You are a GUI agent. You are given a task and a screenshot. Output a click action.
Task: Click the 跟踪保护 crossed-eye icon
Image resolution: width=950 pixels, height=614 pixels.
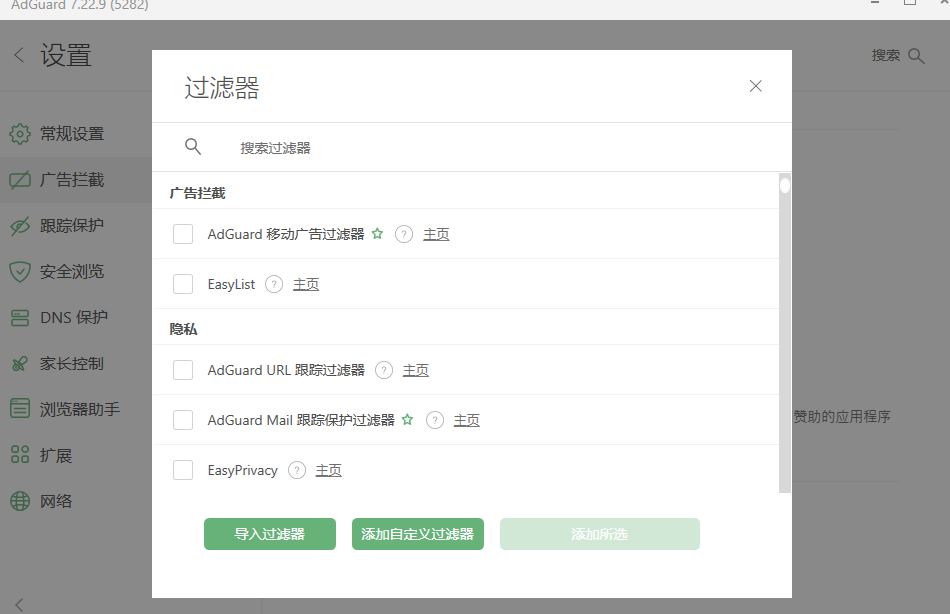20,226
